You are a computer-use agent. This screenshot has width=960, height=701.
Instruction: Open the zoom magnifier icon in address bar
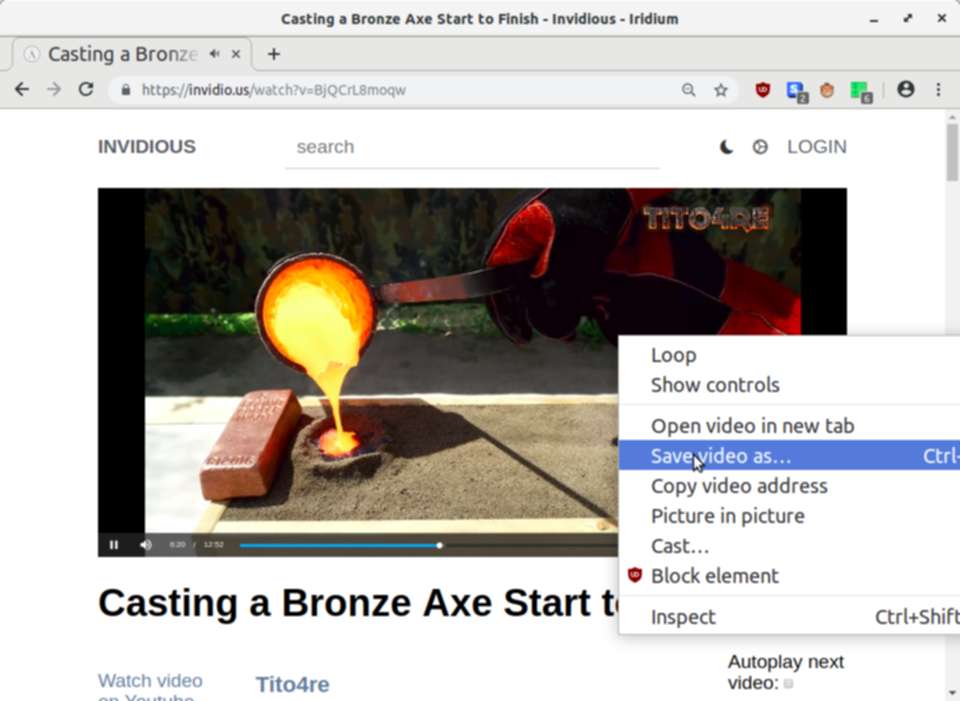click(688, 90)
